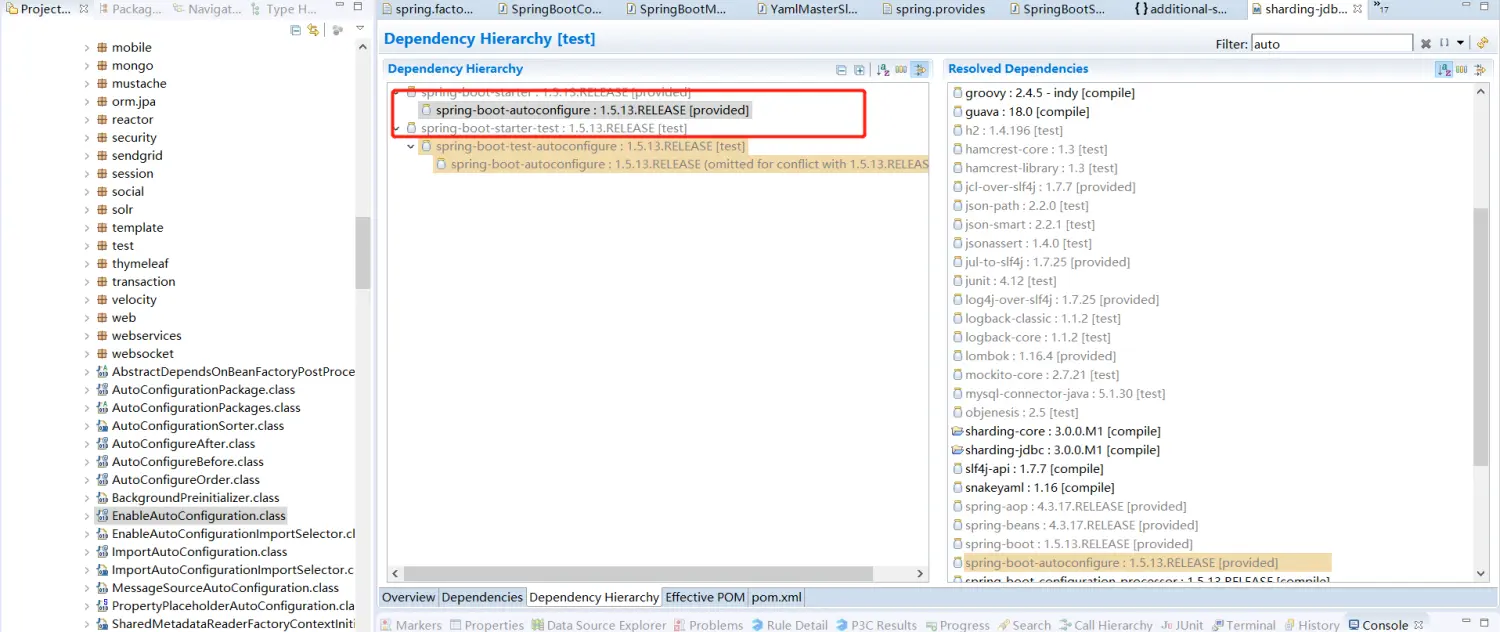Open the Package Explorer view tab
Screen dimensions: 1500x632
[x=129, y=9]
